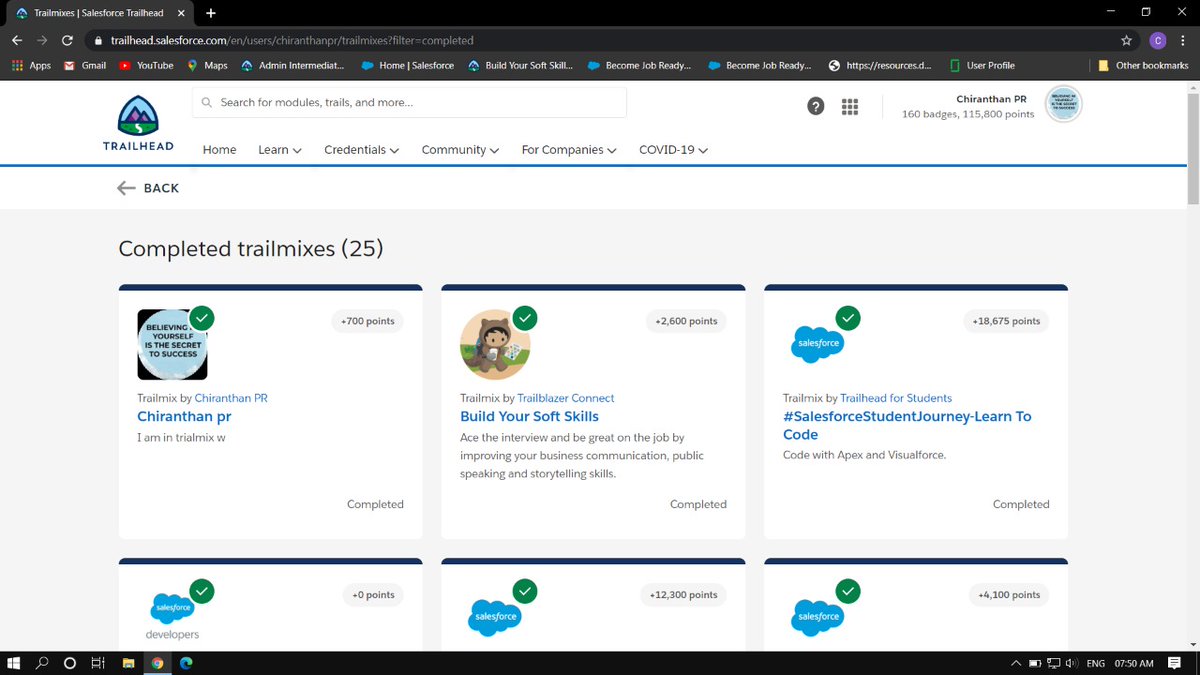
Task: Open the Gmail bookmark
Action: click(x=85, y=65)
